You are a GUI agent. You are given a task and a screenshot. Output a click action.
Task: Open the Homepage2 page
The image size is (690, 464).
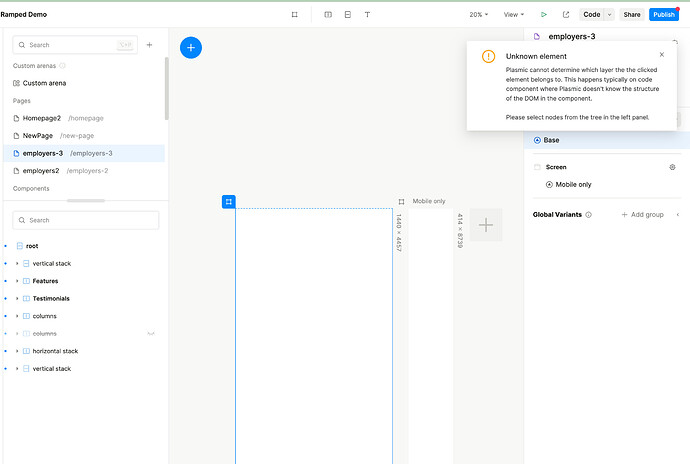pyautogui.click(x=84, y=118)
